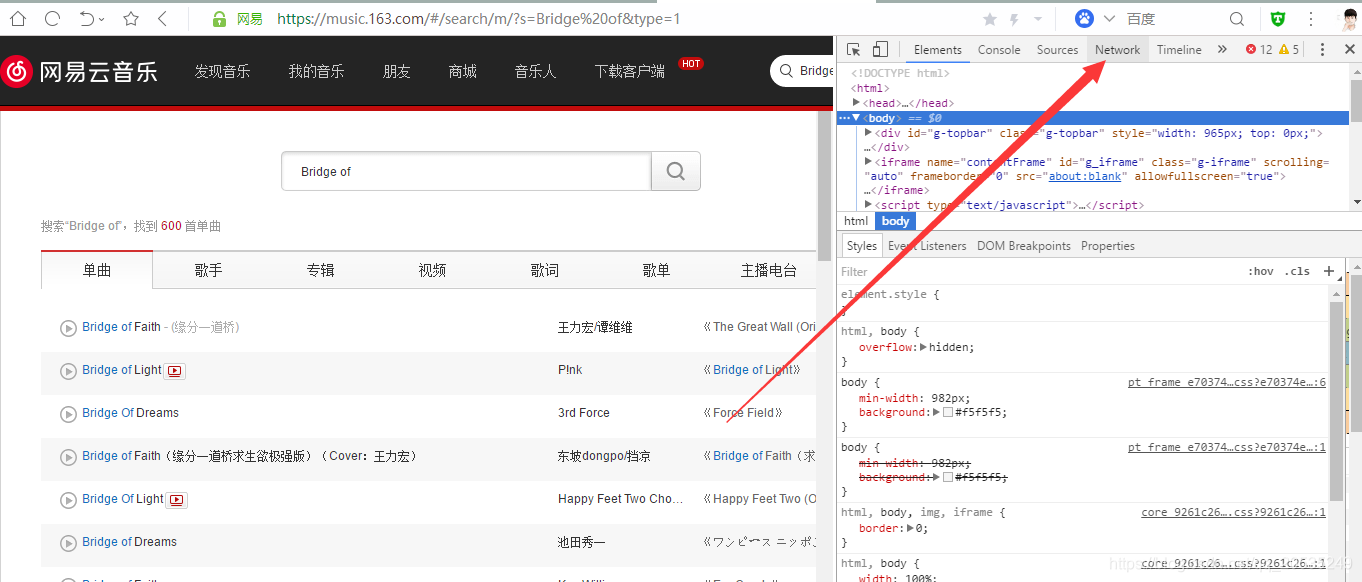Open the MV icon for Happy Feet's Bridge Of Light

pos(177,500)
